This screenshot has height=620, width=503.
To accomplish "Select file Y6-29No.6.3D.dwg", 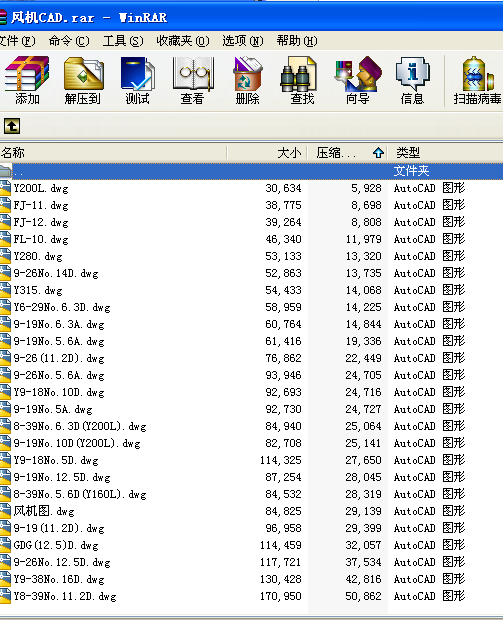I will [62, 307].
